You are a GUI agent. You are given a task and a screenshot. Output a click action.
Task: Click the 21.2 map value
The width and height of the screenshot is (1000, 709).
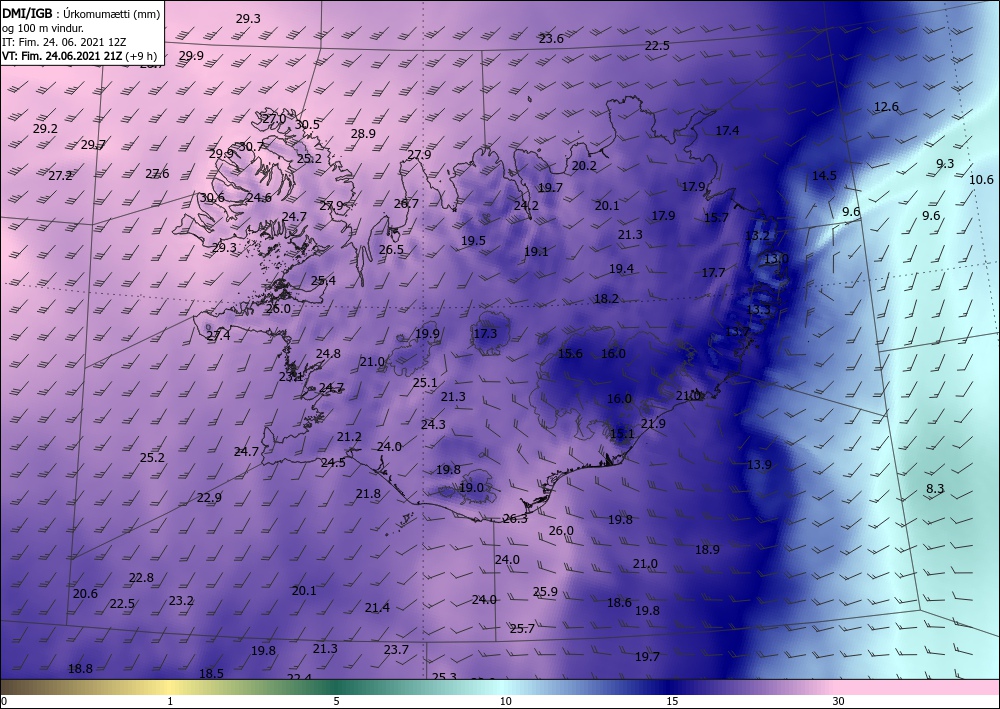point(349,437)
